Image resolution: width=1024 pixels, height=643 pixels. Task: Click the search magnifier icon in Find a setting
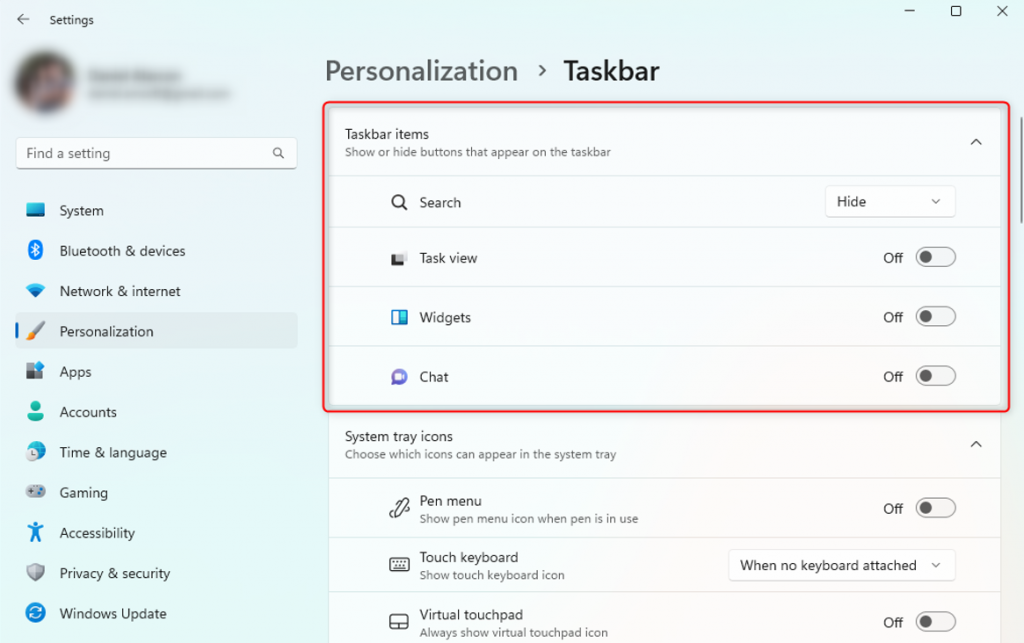278,153
